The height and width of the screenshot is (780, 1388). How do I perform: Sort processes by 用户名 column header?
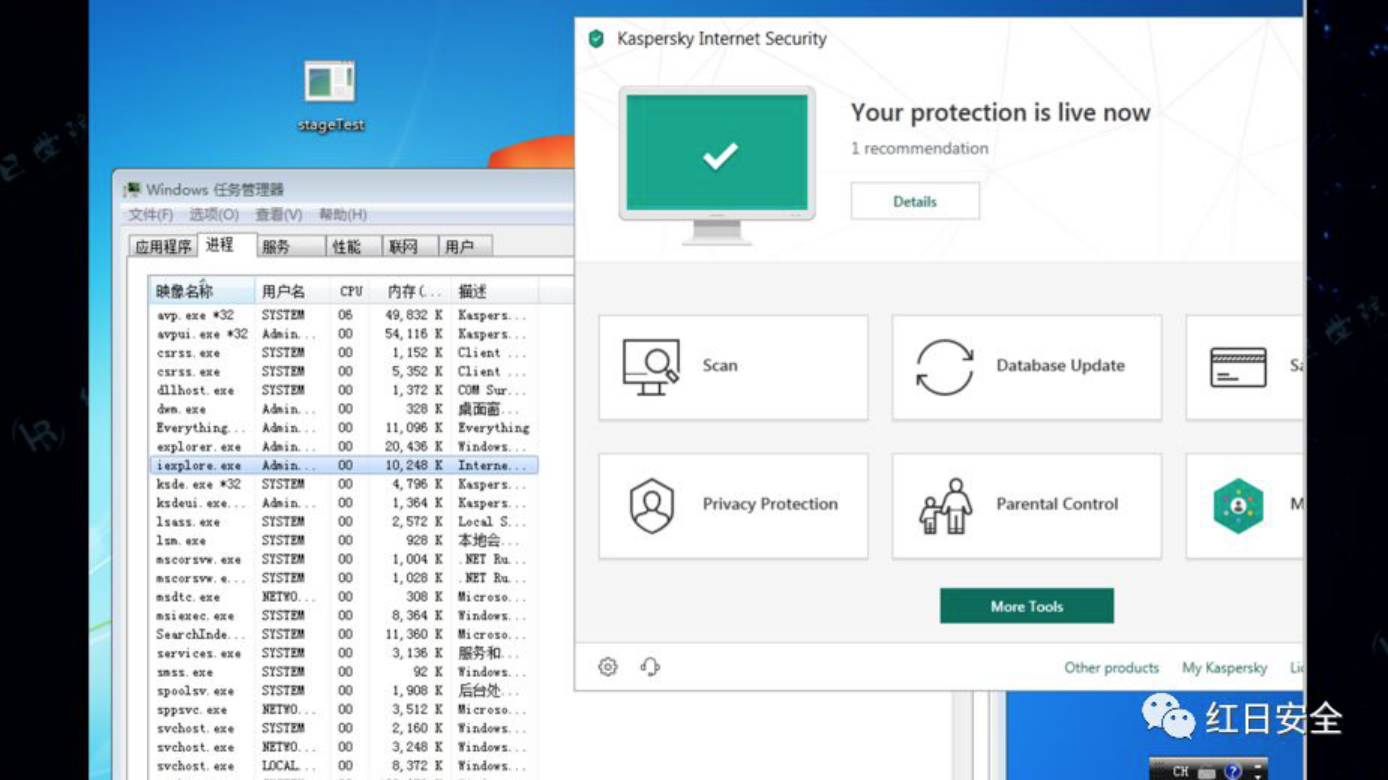[x=294, y=291]
